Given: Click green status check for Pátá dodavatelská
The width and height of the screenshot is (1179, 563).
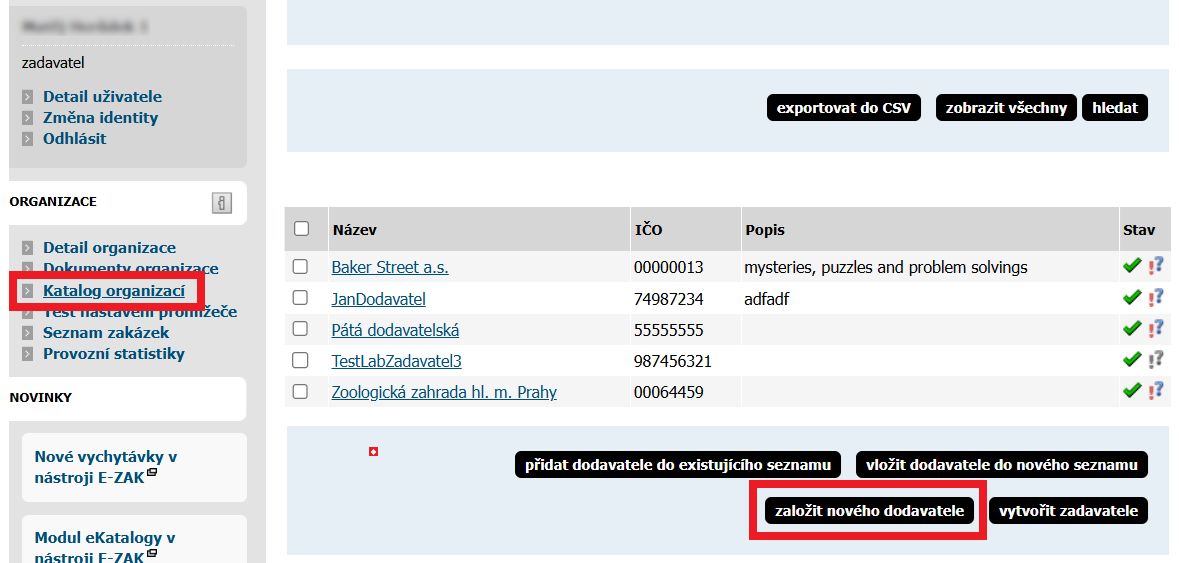Looking at the screenshot, I should (1132, 329).
